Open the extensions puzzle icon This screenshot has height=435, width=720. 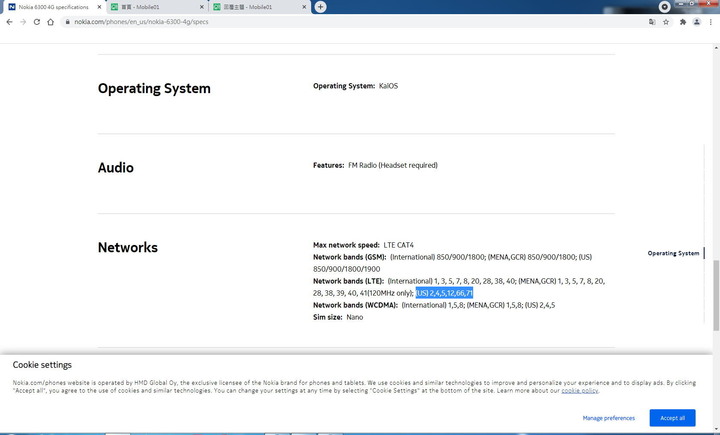tap(683, 22)
